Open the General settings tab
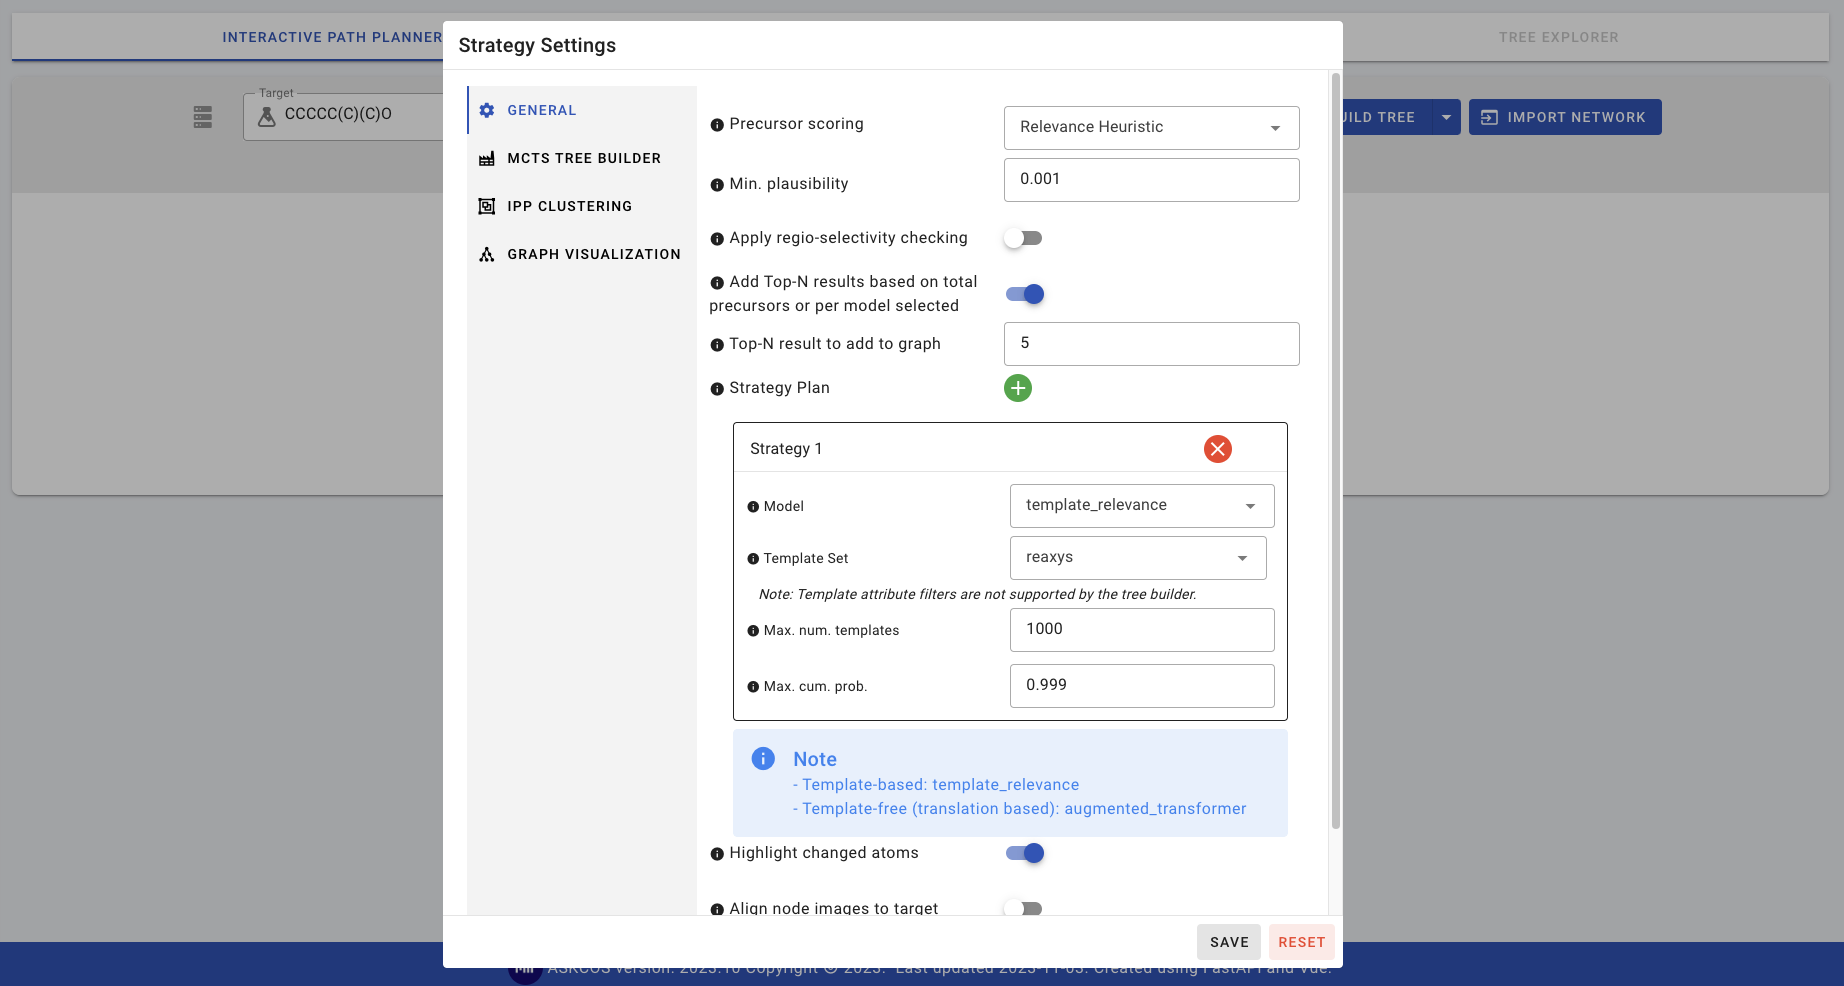The image size is (1844, 986). [582, 110]
